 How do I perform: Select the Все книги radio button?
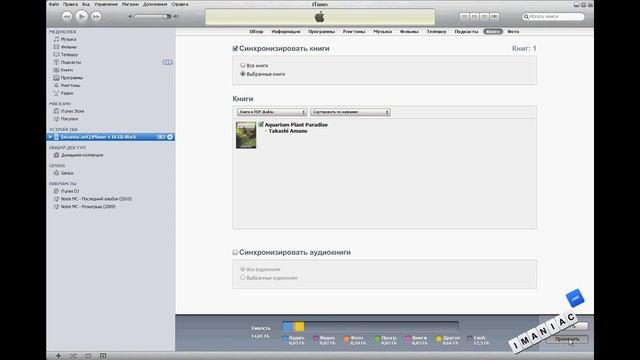[243, 65]
